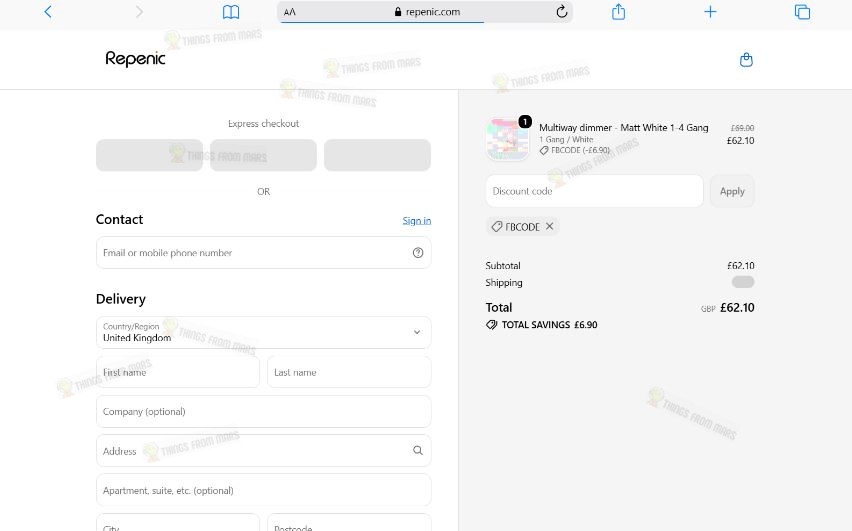Click the search magnifier in Address field

click(x=418, y=451)
